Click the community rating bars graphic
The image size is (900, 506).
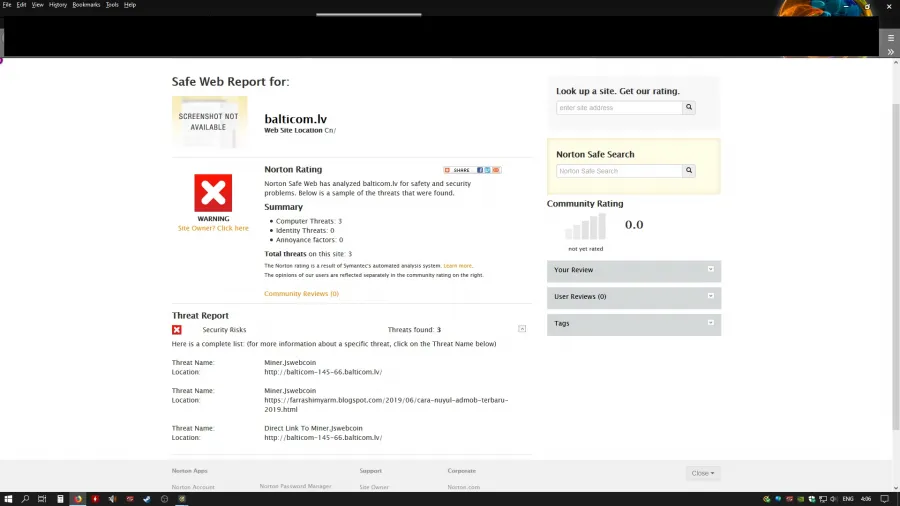pyautogui.click(x=585, y=226)
